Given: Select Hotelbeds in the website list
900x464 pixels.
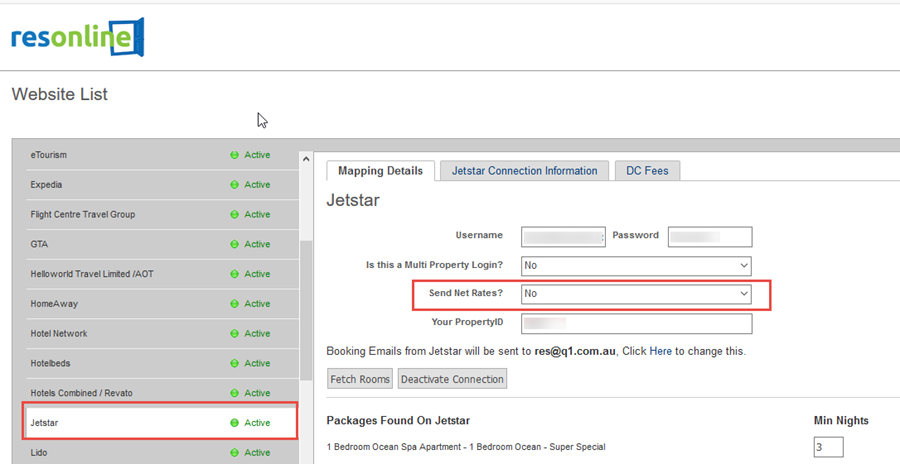Looking at the screenshot, I should tap(162, 364).
